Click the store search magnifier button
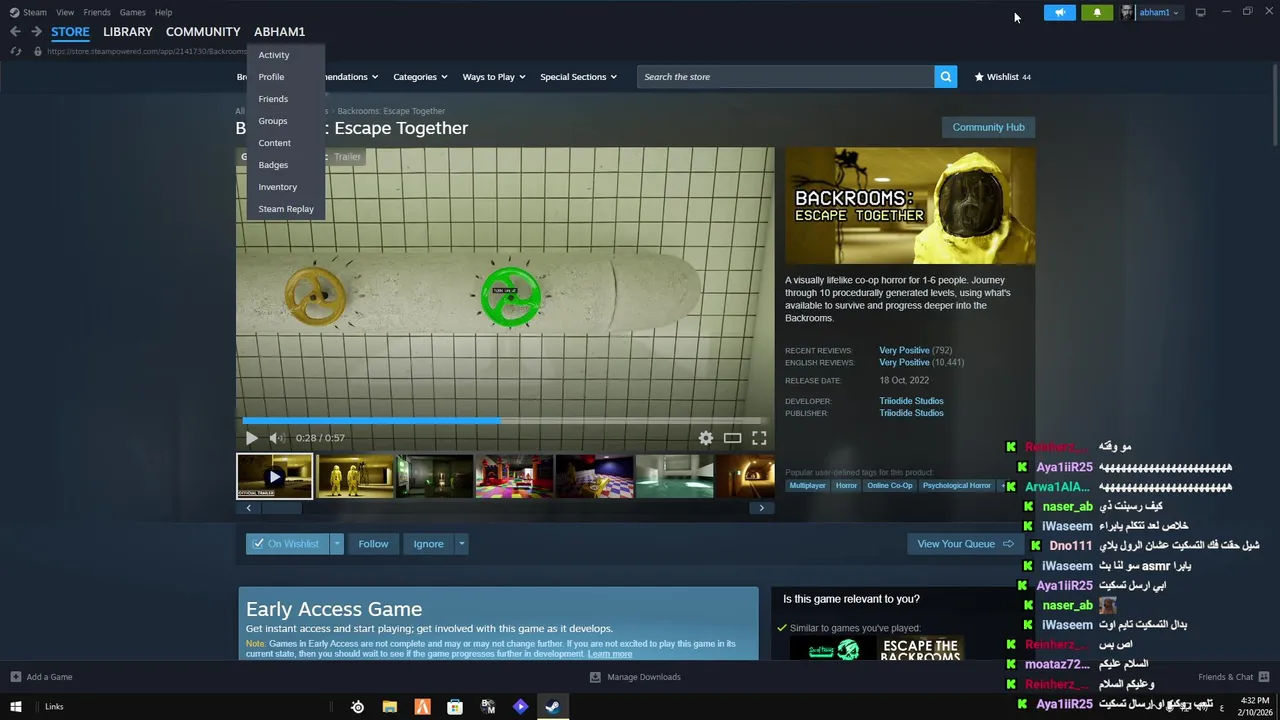 pyautogui.click(x=945, y=77)
